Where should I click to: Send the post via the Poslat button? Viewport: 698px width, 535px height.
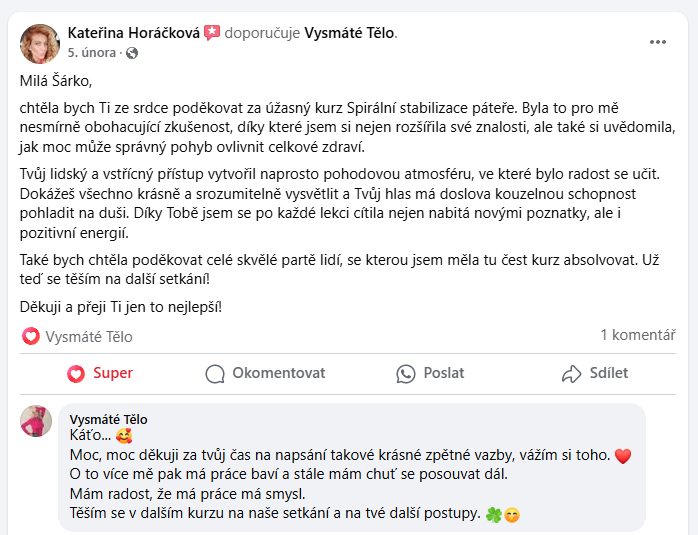[x=431, y=373]
